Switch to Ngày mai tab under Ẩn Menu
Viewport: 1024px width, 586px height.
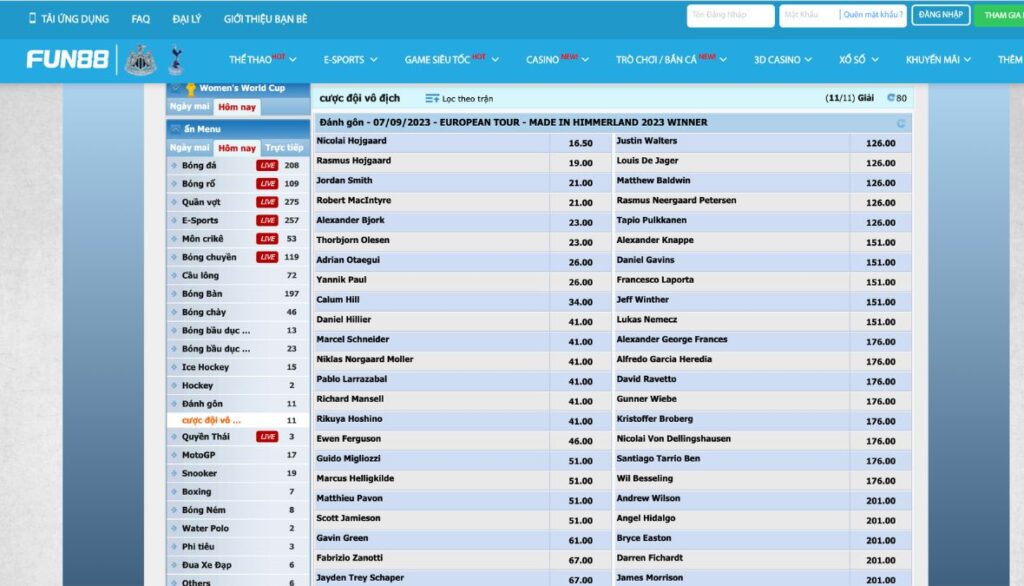189,148
